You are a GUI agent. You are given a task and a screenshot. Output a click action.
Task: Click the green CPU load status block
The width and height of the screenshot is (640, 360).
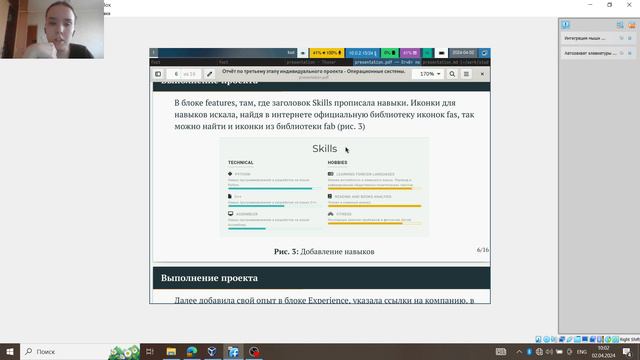(390, 53)
